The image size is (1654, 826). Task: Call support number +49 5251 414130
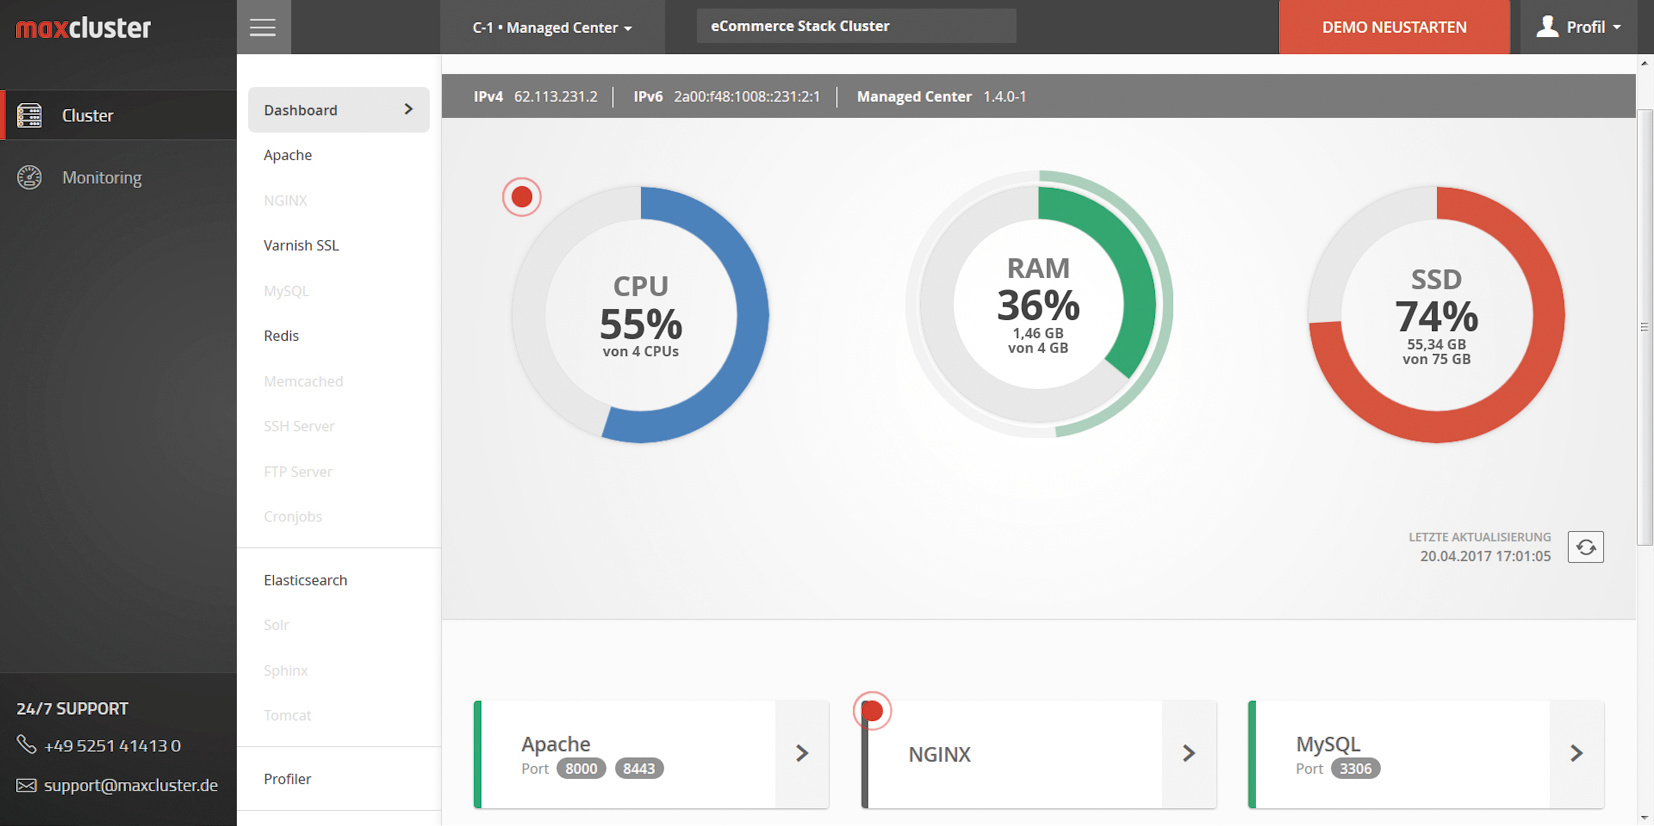[113, 745]
